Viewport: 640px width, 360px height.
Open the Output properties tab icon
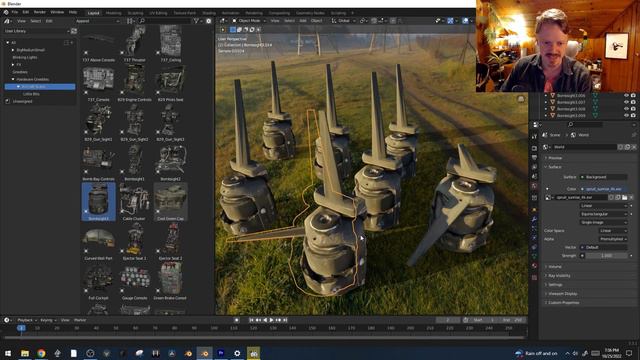click(x=535, y=158)
